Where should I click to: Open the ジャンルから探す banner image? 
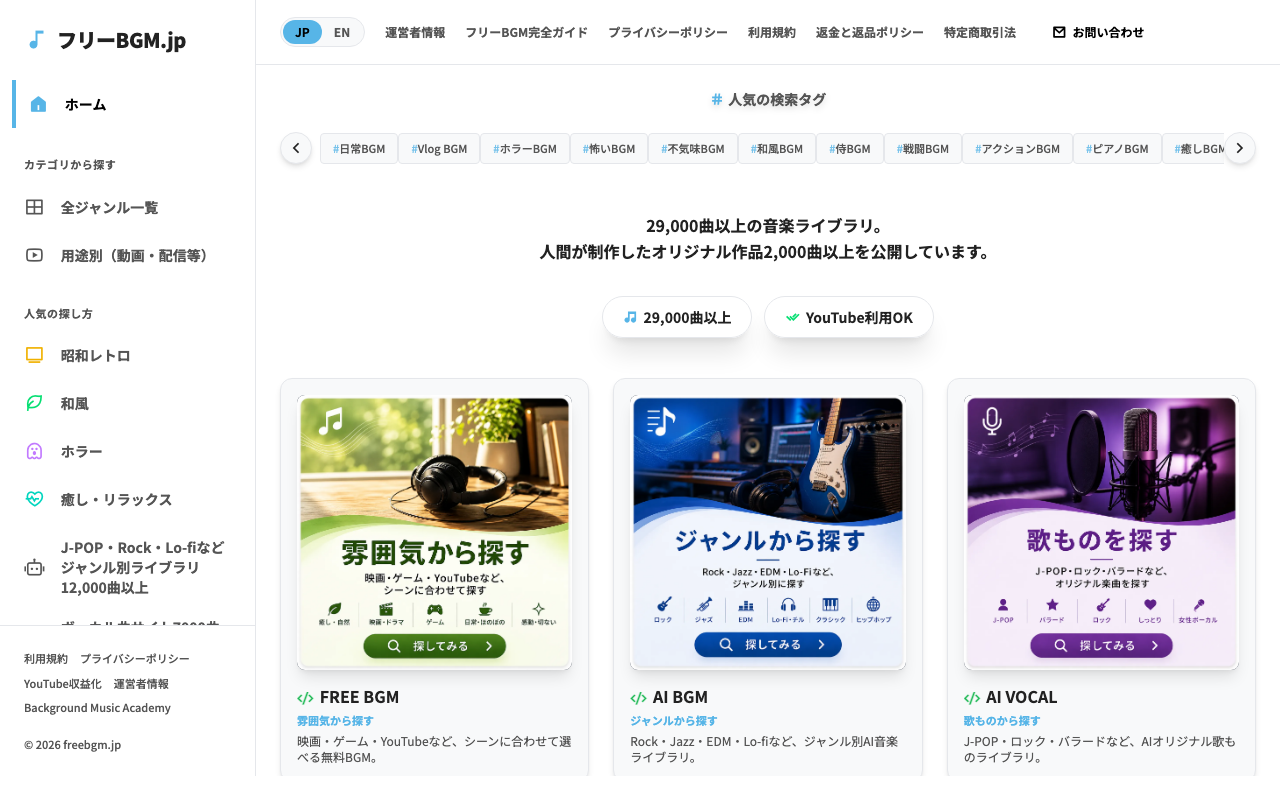click(x=768, y=533)
